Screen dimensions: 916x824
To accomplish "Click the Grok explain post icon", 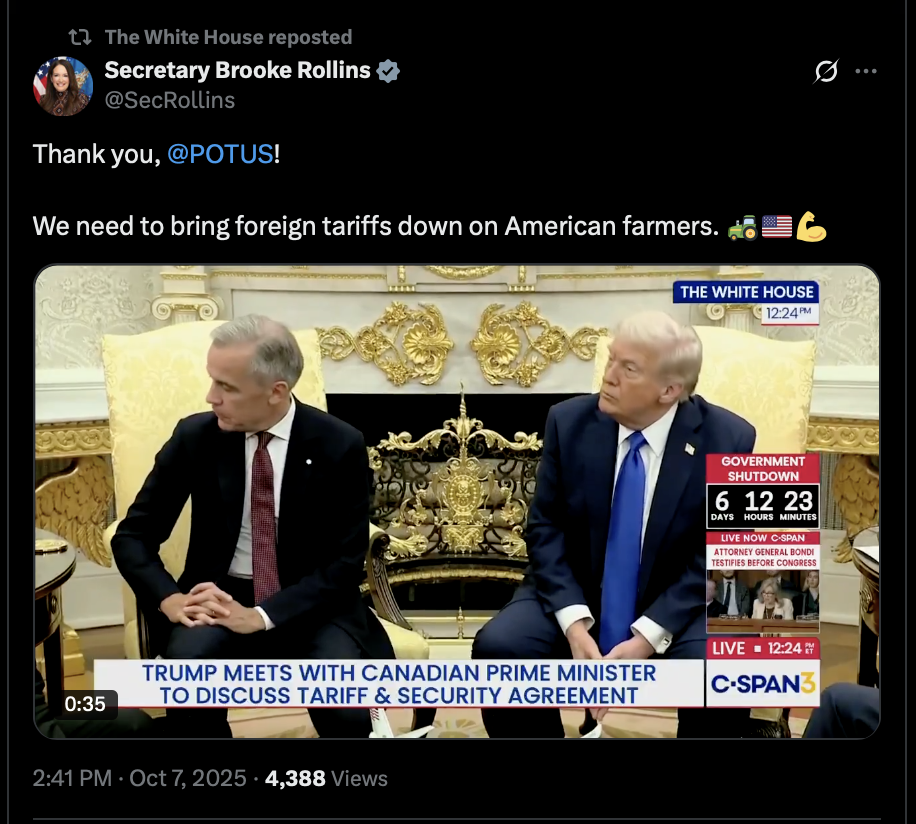I will coord(826,71).
